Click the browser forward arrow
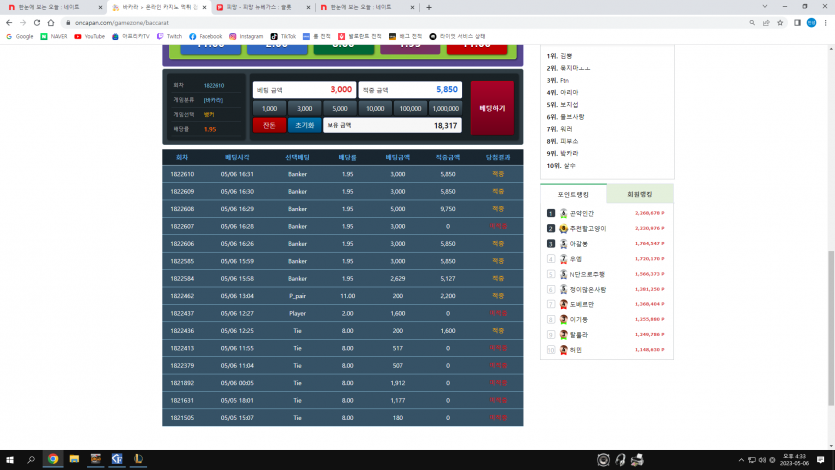Viewport: 835px width, 470px height. tap(23, 23)
